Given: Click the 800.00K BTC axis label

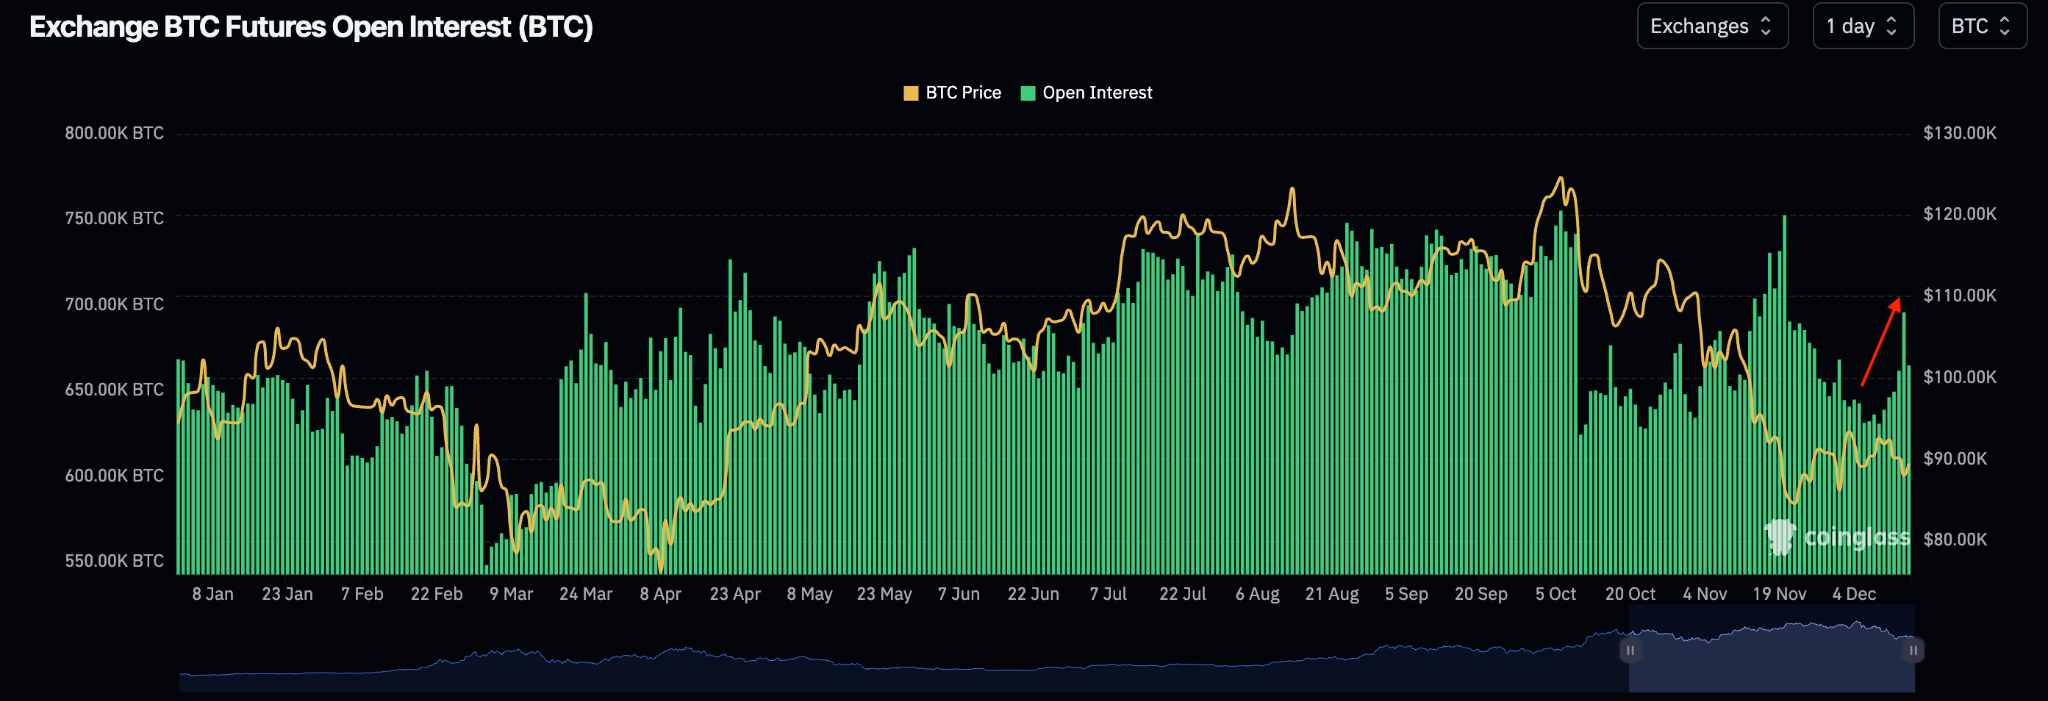Looking at the screenshot, I should coord(114,133).
